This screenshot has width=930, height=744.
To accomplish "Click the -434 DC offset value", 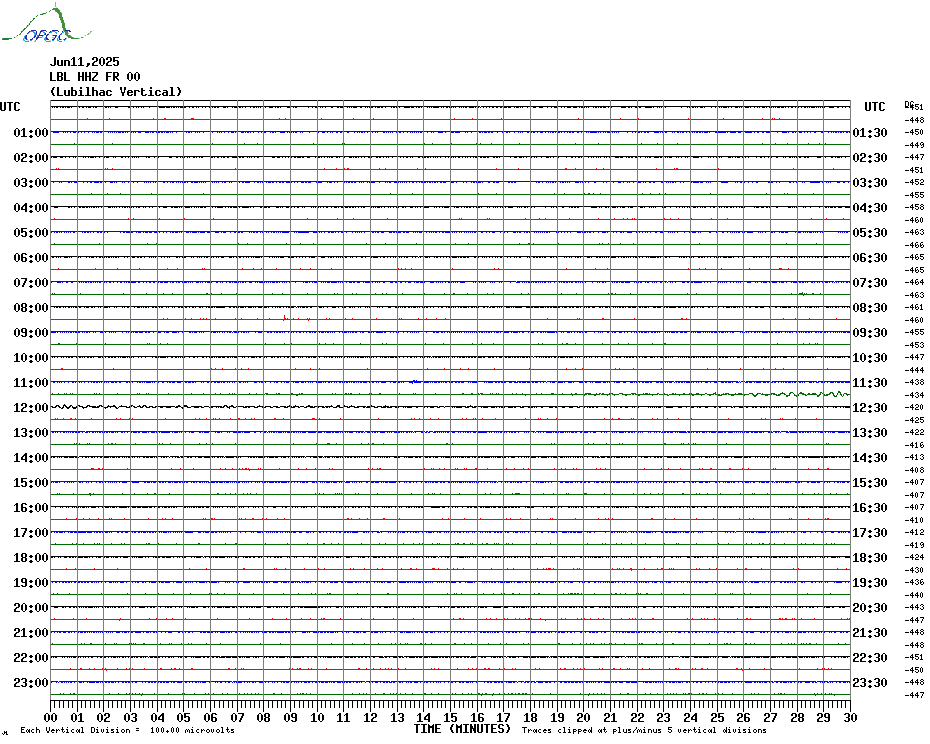I will click(914, 395).
